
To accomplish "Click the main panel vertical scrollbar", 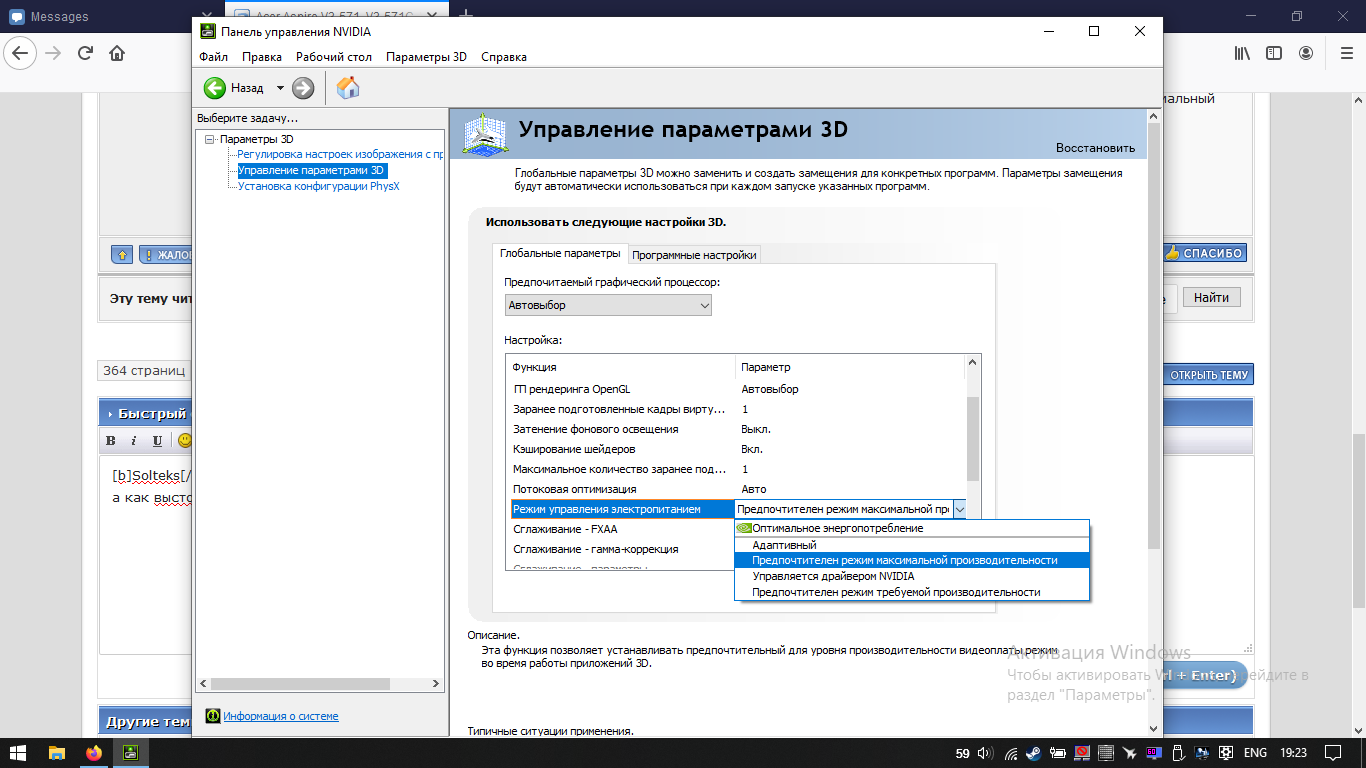I will (x=1154, y=335).
